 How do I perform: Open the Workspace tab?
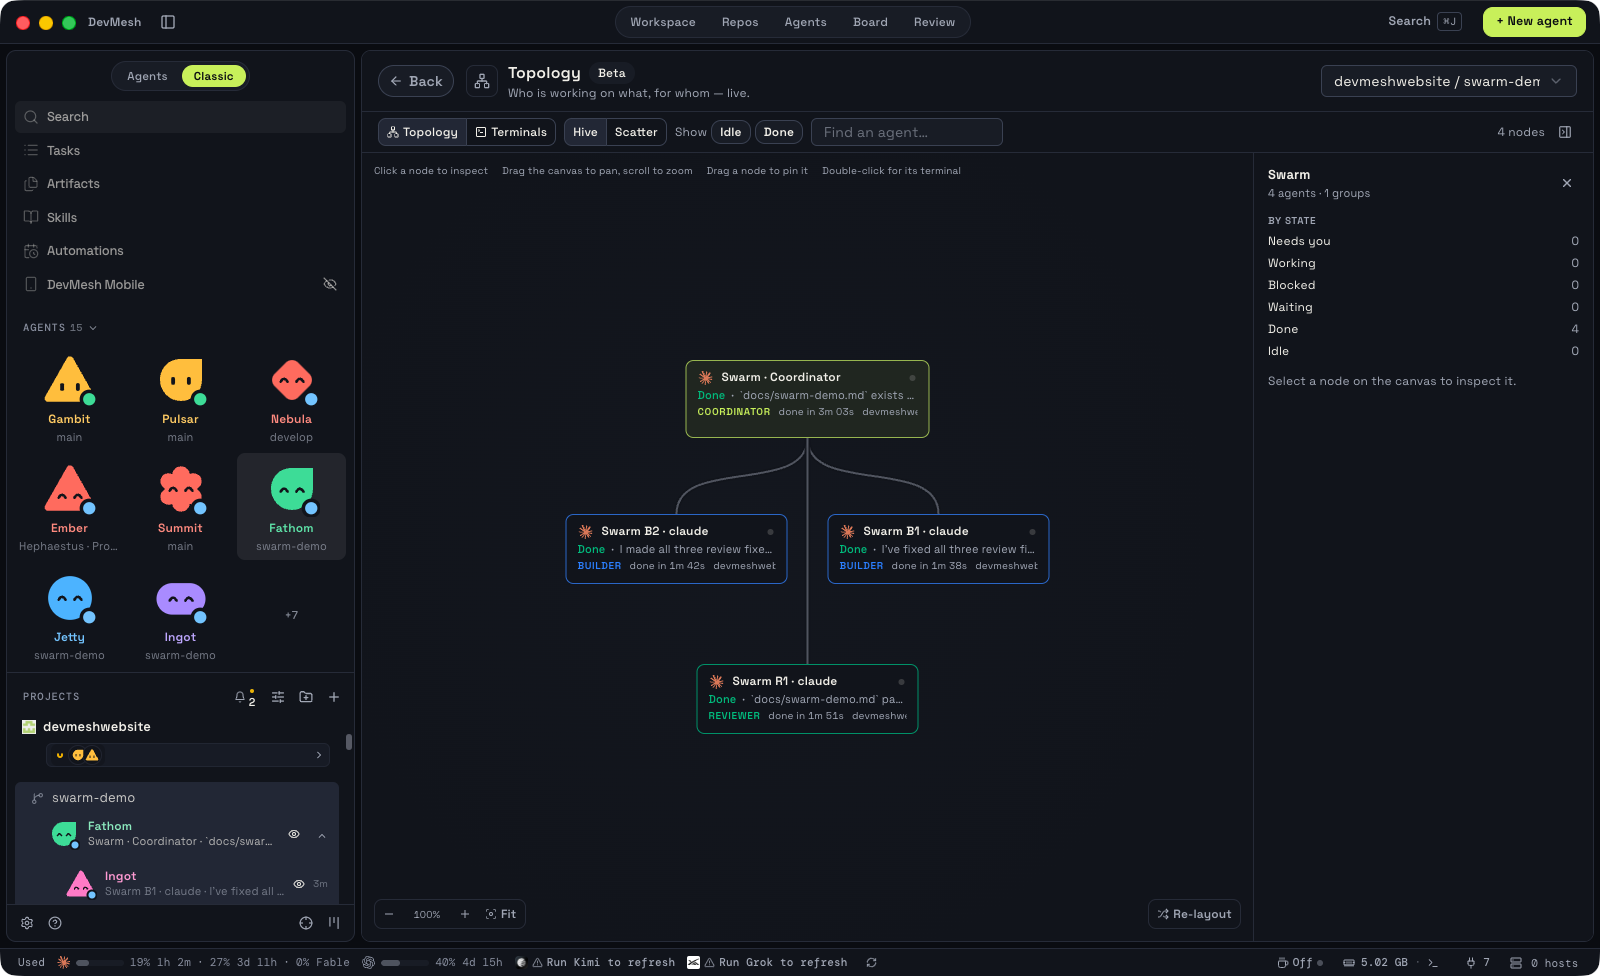click(662, 22)
